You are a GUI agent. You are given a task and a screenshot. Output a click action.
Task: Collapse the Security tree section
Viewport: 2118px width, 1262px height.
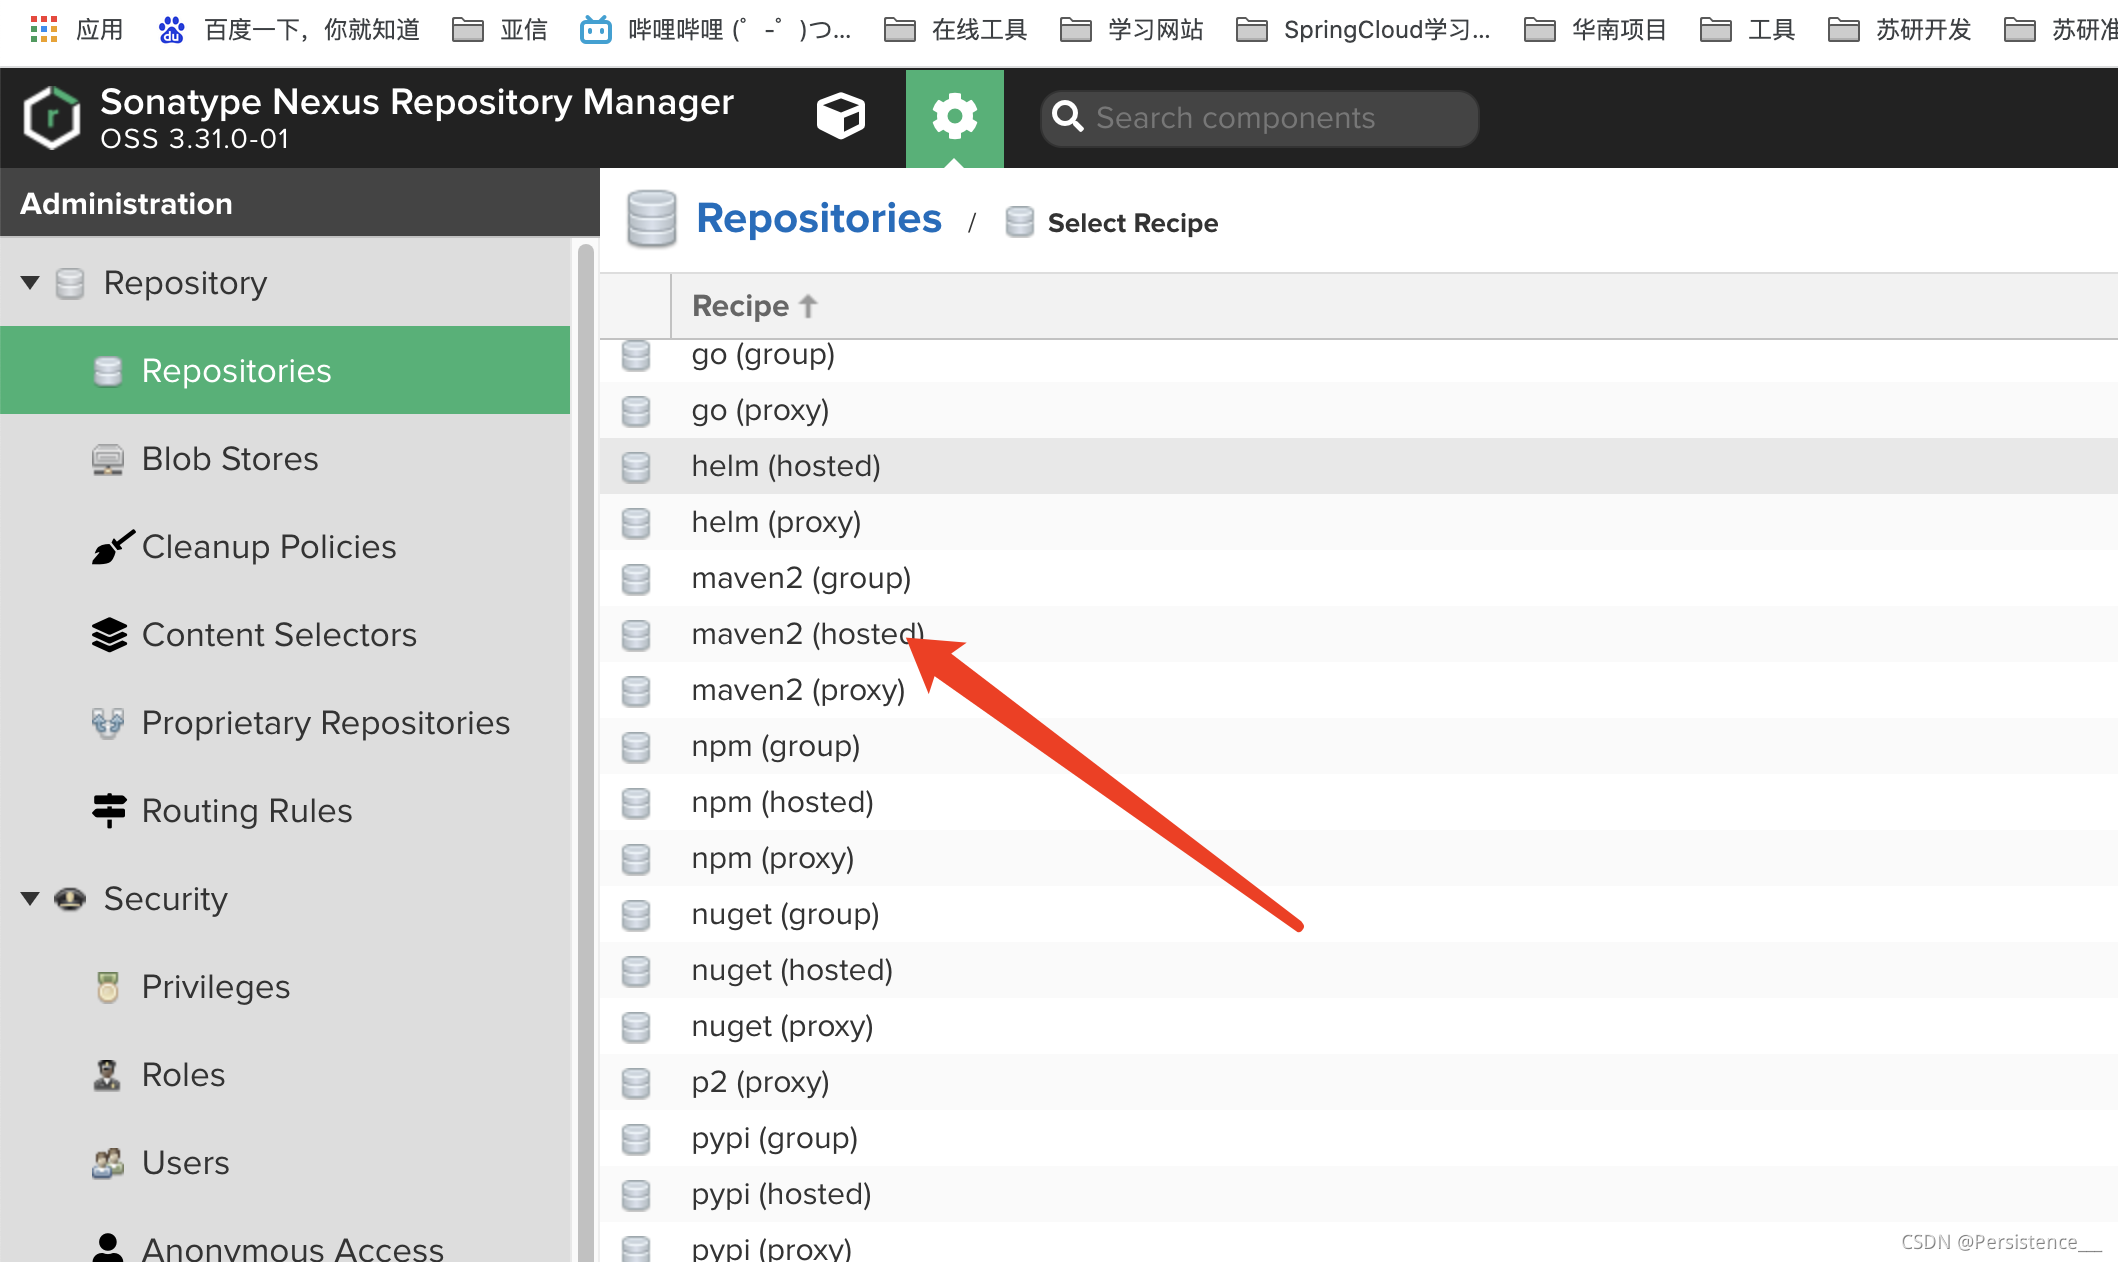[30, 899]
